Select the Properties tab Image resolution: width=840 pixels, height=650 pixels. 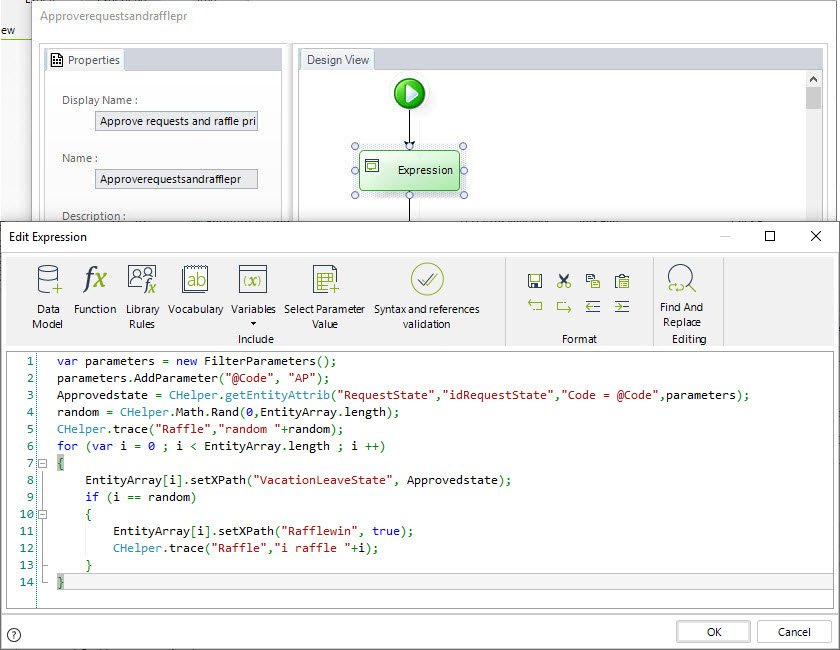(85, 60)
